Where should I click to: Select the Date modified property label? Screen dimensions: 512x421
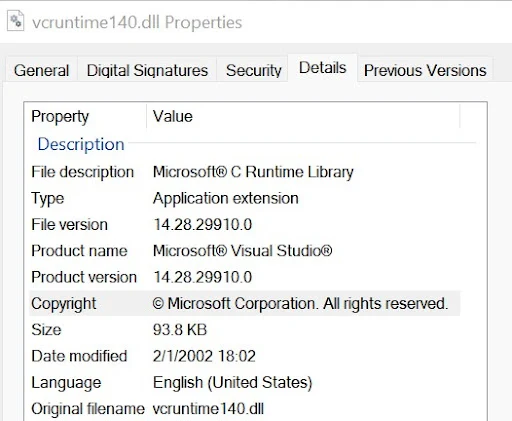(x=79, y=356)
